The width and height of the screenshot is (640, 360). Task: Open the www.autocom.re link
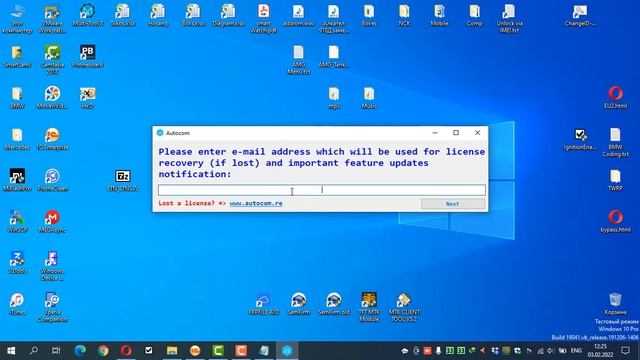click(x=256, y=203)
